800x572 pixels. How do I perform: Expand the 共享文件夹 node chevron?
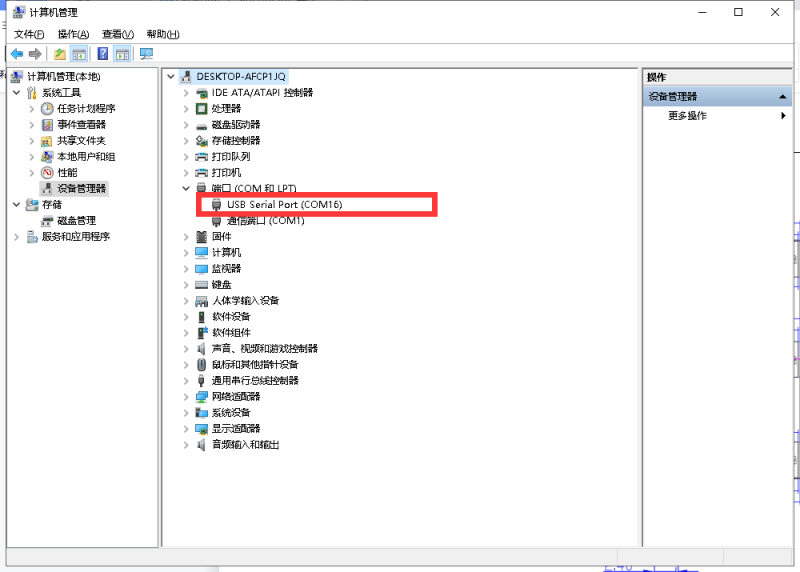[32, 140]
